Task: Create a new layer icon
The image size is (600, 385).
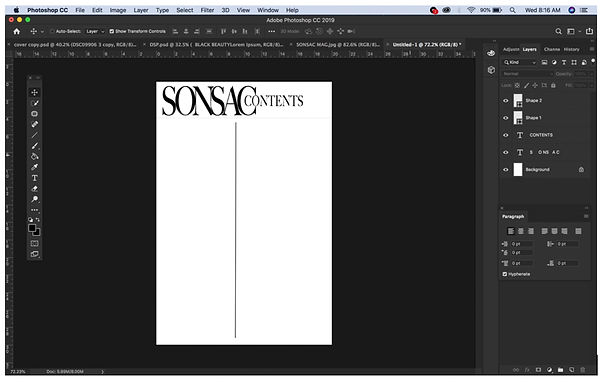Action: pos(571,370)
